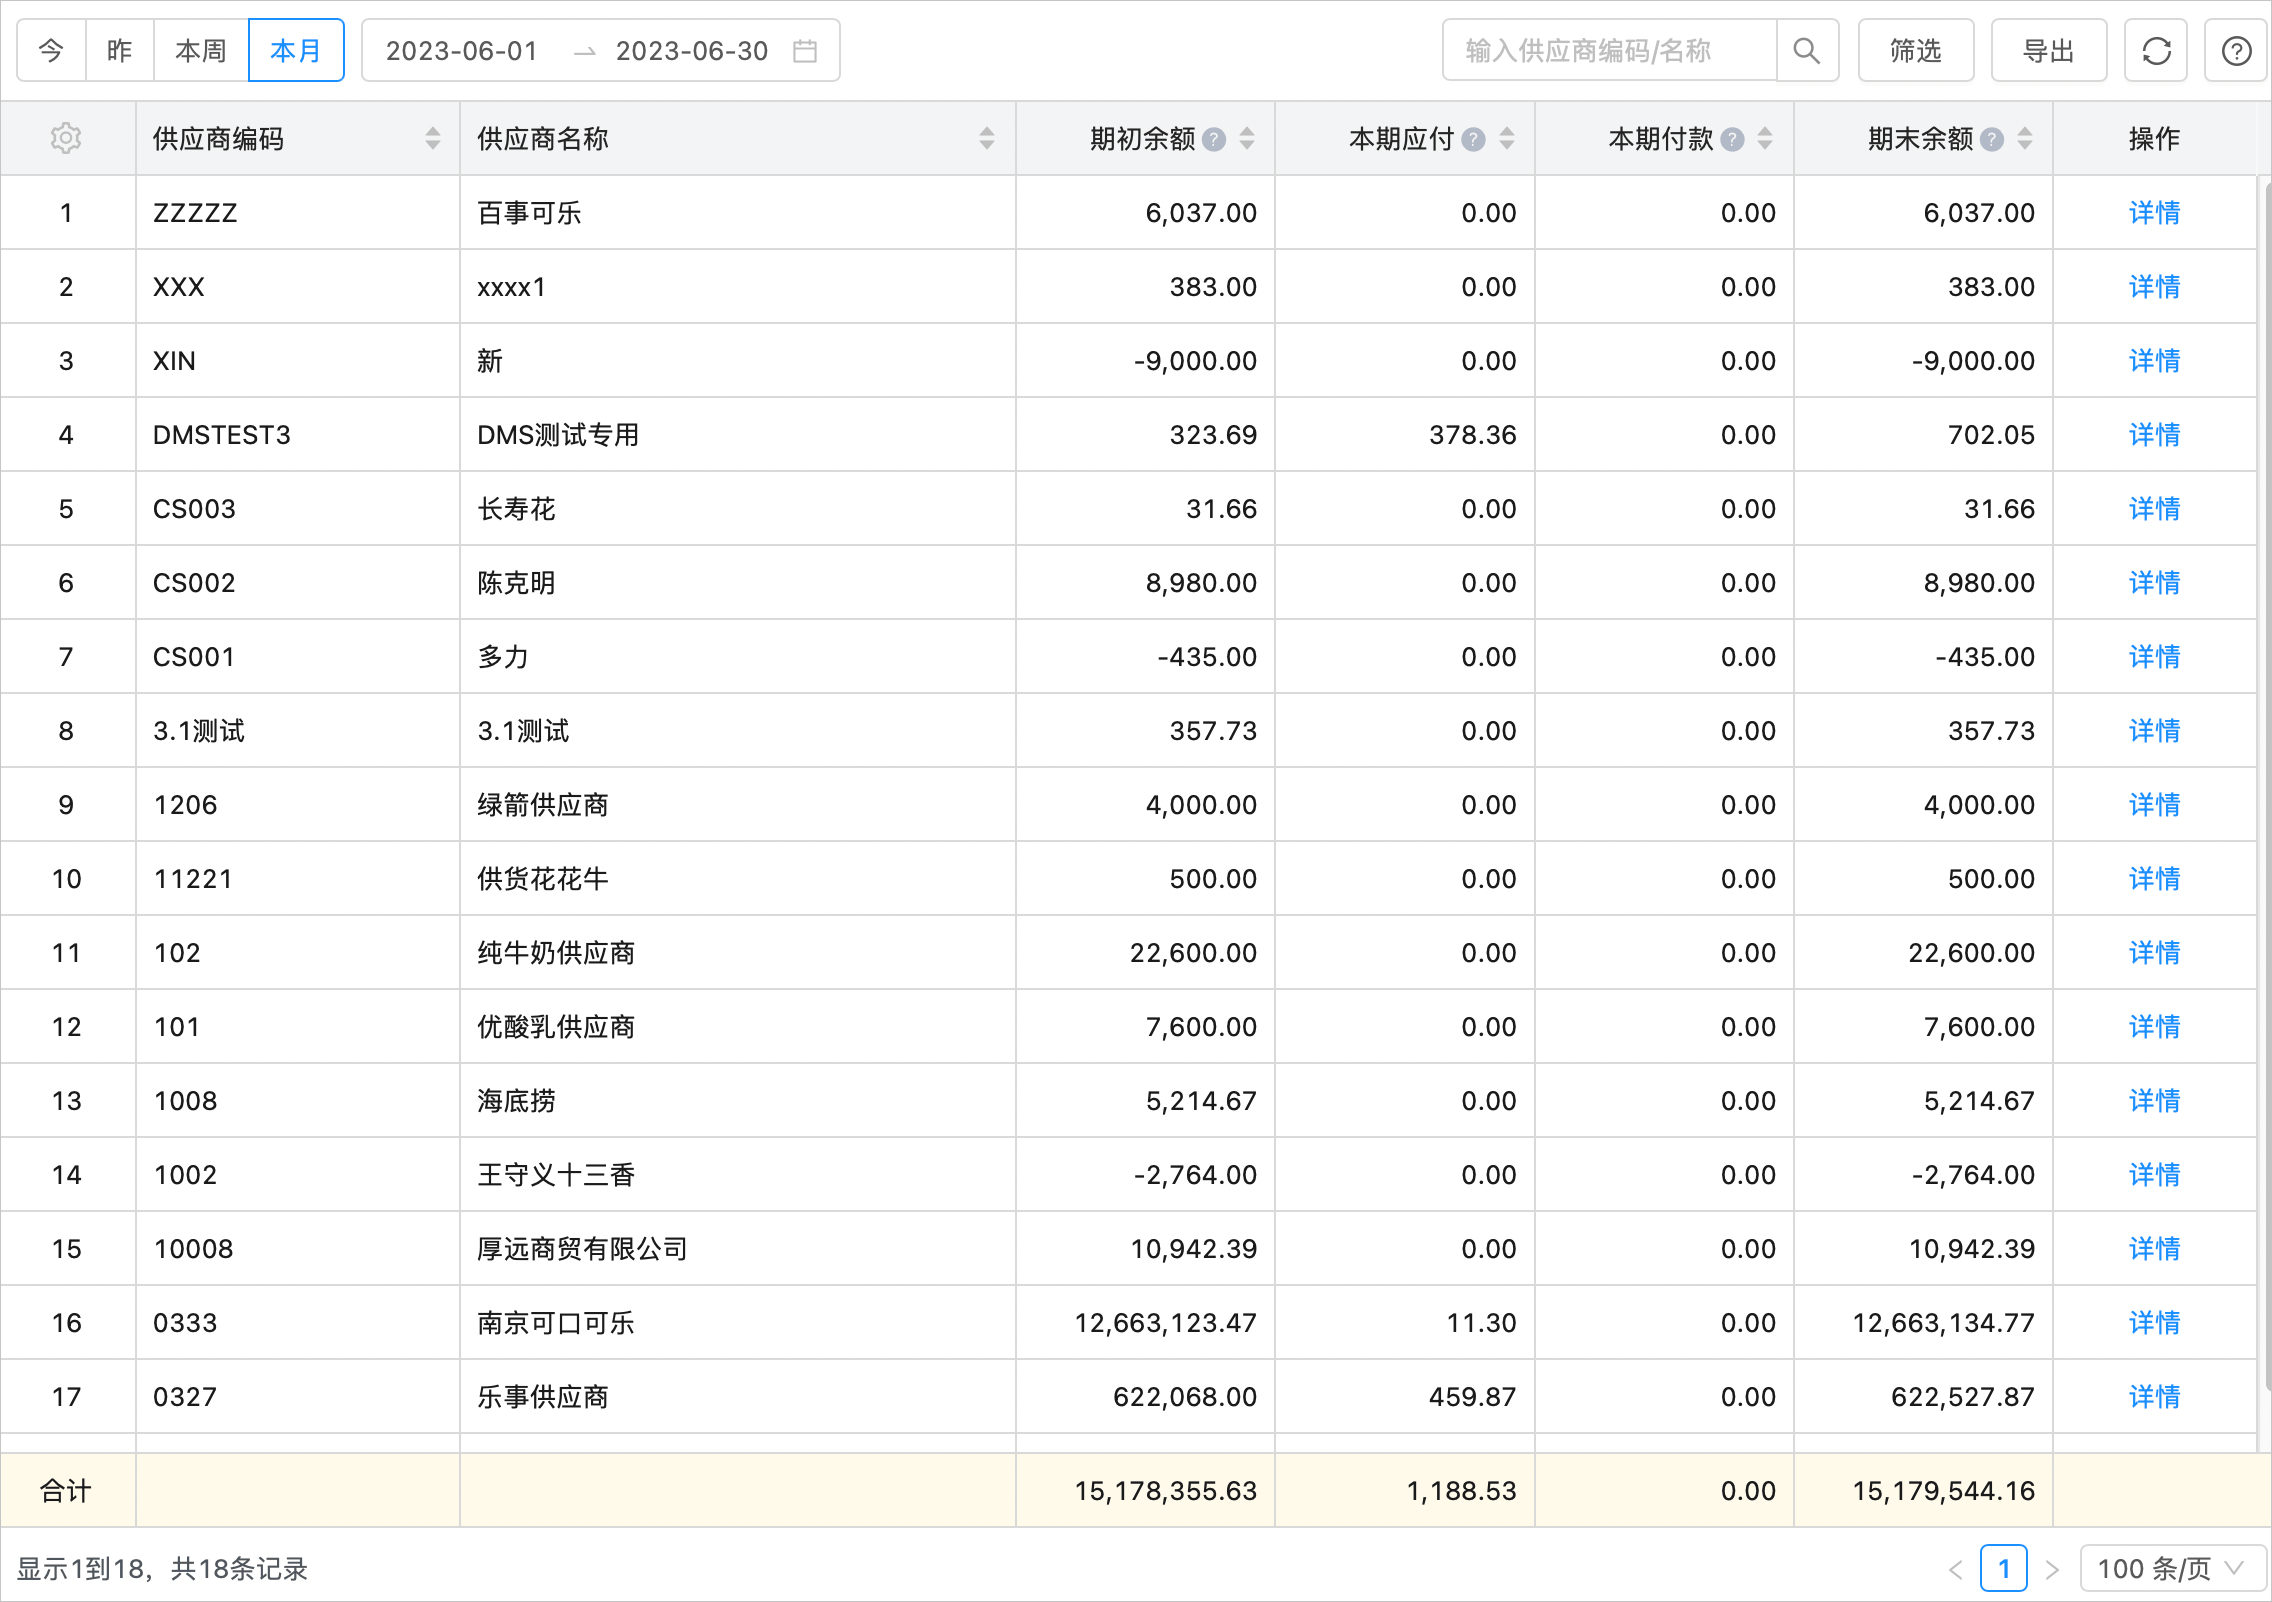Screen dimensions: 2272x1602
Task: Click the 显示1到18 record count text
Action: [x=162, y=1569]
